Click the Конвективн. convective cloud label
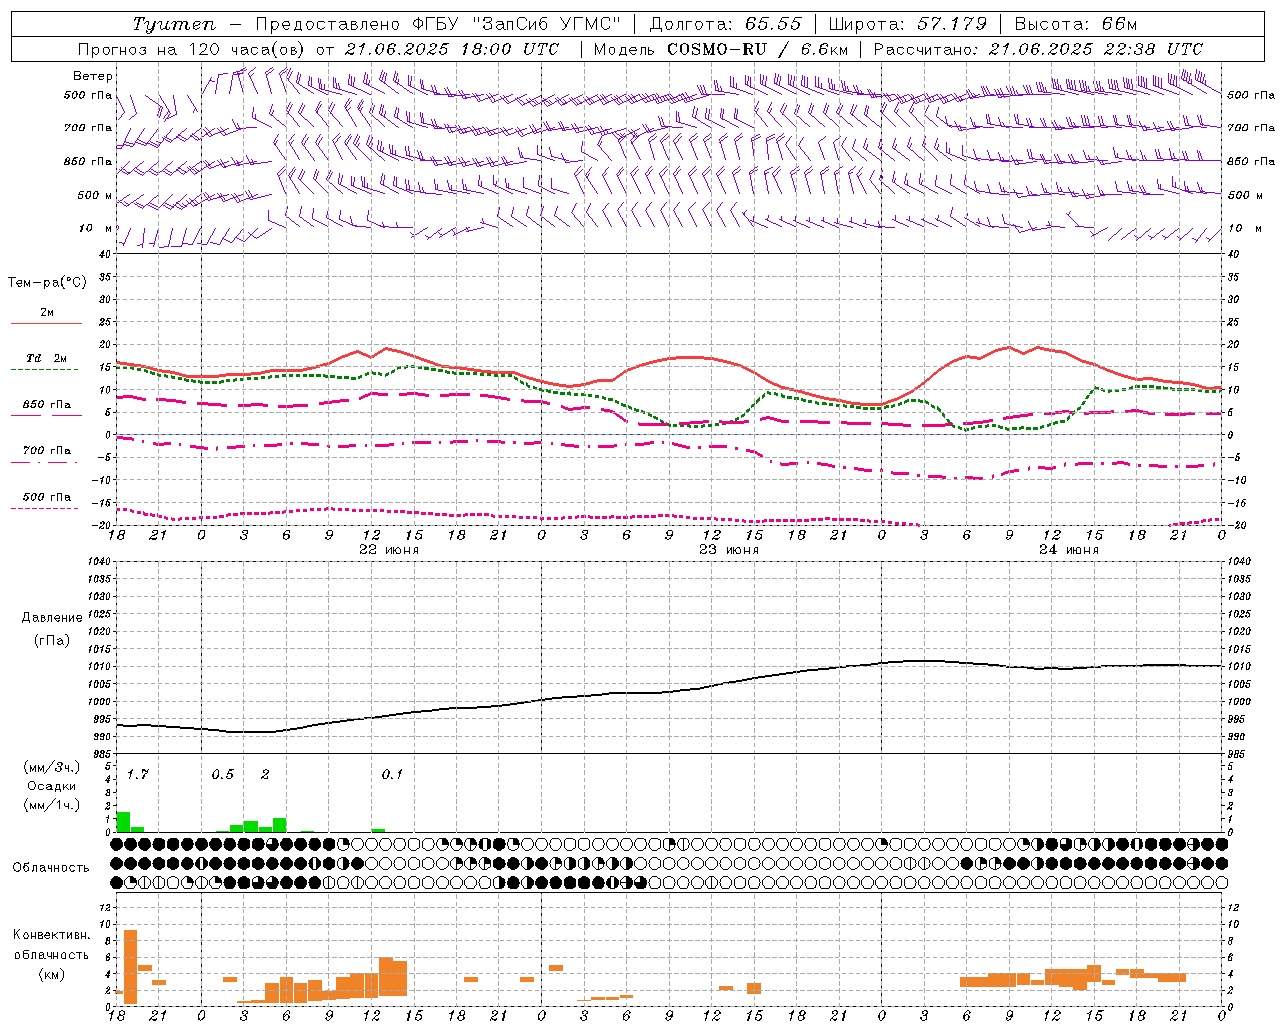 click(x=51, y=935)
